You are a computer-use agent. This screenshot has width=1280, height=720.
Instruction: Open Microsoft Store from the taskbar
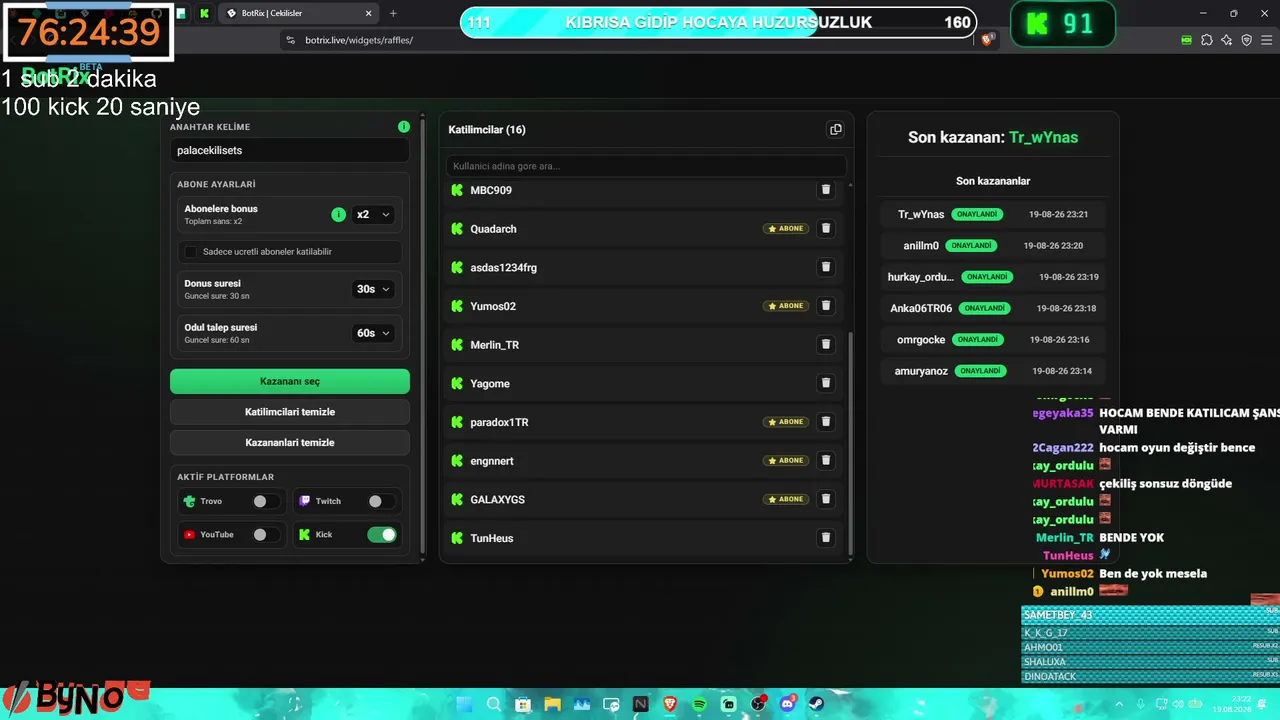[522, 704]
